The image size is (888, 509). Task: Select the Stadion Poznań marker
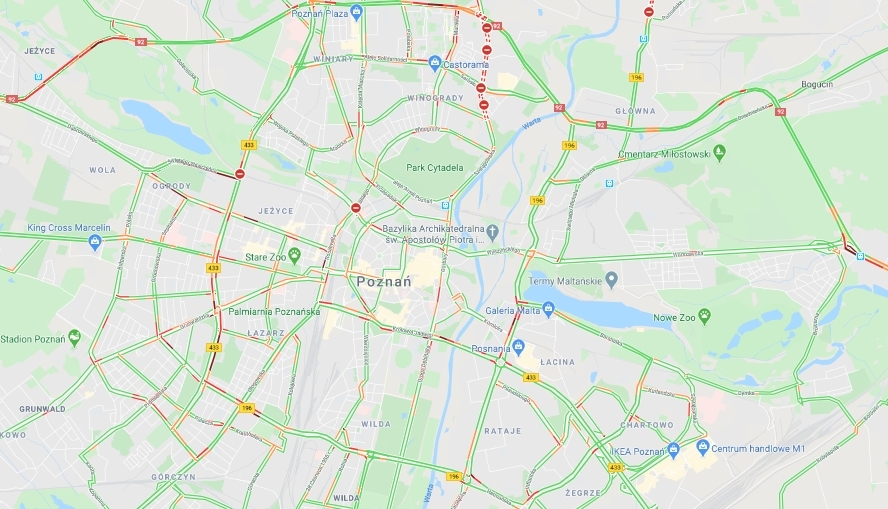74,338
